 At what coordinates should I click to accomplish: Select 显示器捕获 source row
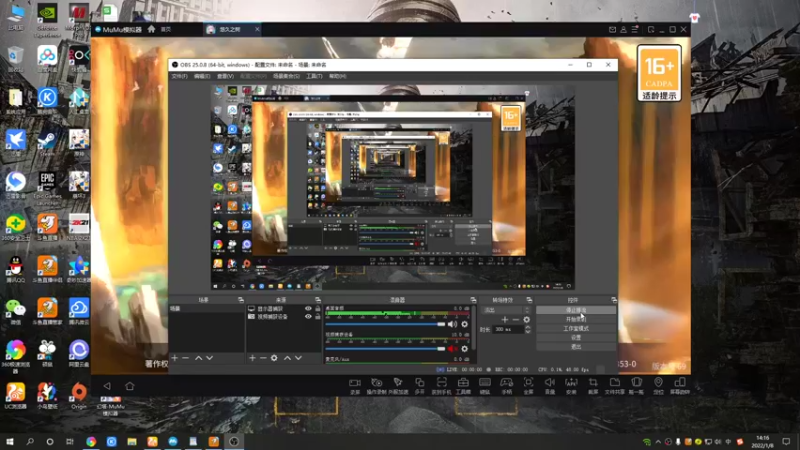pyautogui.click(x=284, y=309)
